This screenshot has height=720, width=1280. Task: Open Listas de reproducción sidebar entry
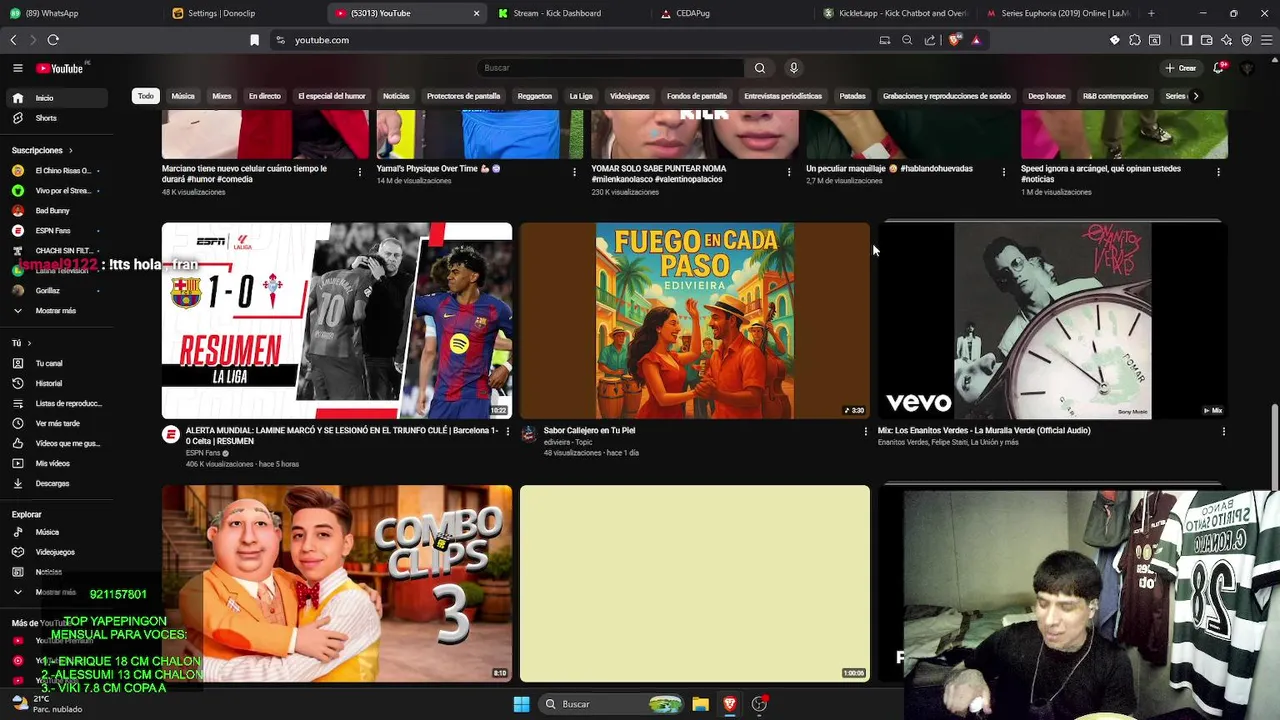[x=68, y=403]
